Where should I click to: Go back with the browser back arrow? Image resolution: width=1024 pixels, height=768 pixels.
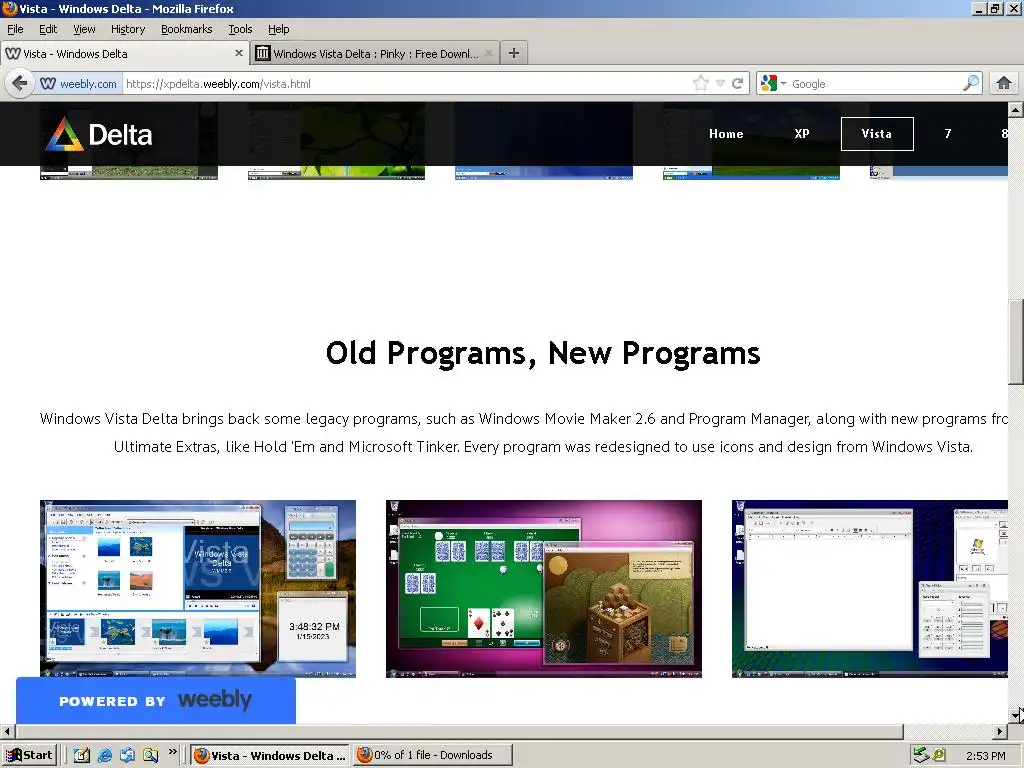coord(20,84)
